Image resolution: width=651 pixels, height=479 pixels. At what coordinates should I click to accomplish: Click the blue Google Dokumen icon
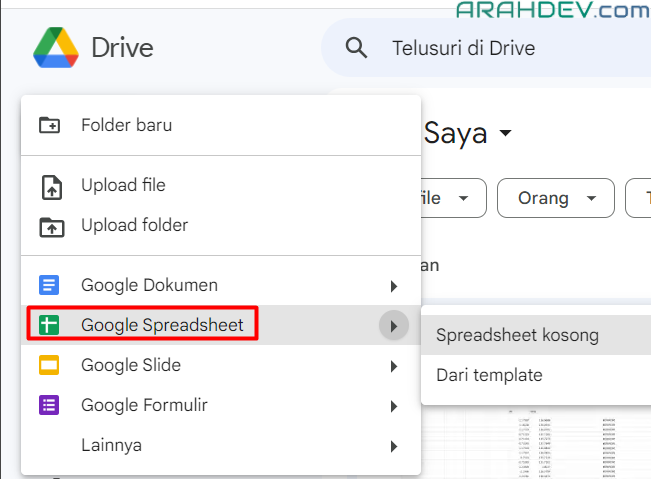click(50, 286)
